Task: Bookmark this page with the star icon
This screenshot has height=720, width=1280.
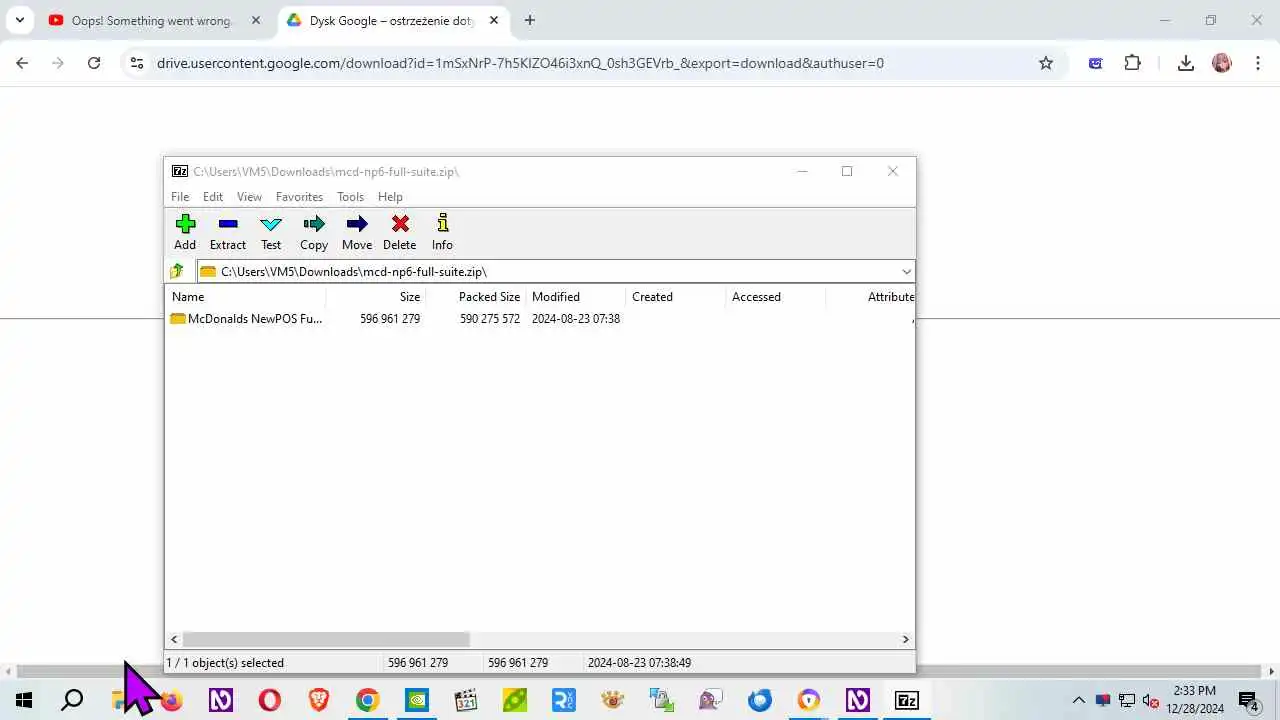Action: pyautogui.click(x=1046, y=63)
